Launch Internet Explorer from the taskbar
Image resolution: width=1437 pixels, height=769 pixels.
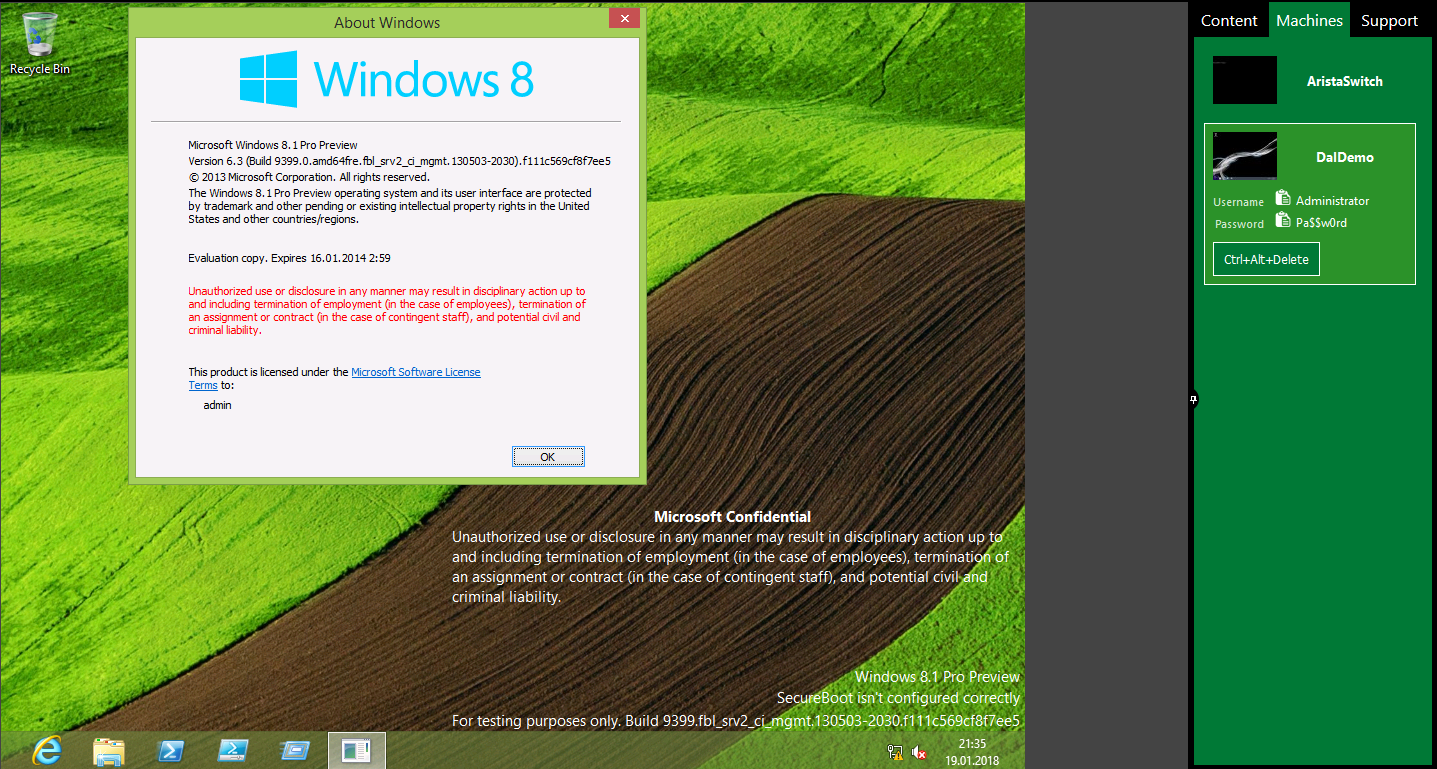47,750
